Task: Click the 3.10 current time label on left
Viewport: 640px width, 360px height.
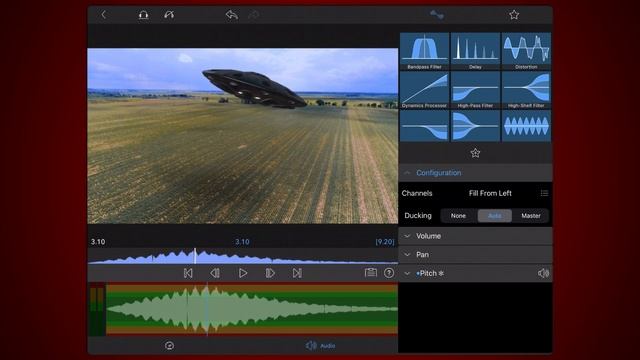Action: pos(98,242)
